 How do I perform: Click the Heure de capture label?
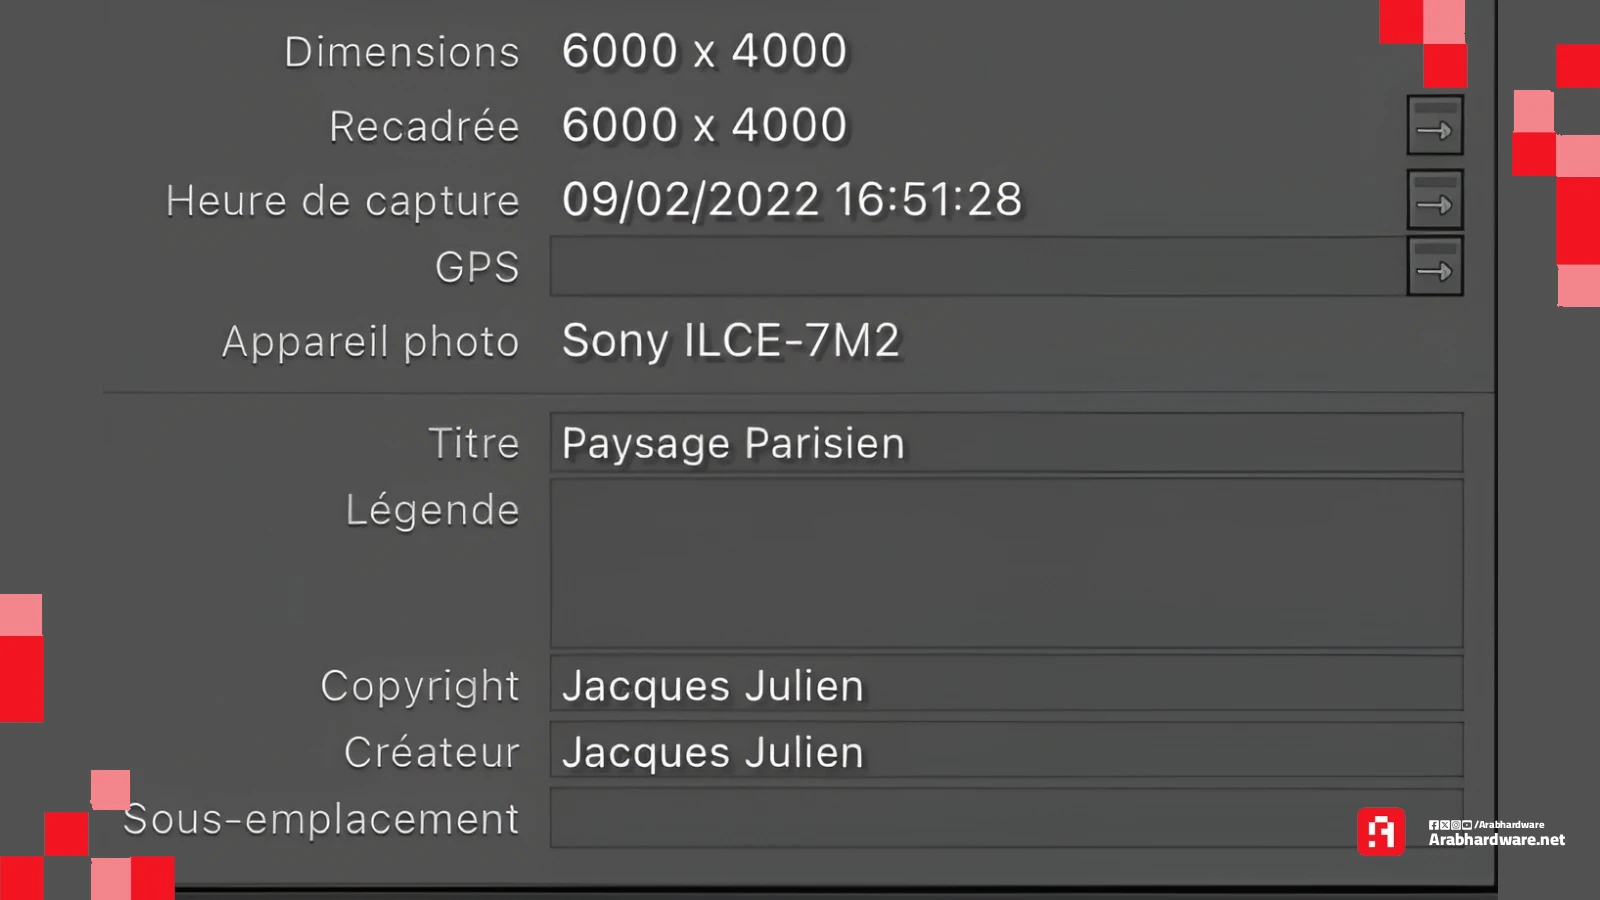coord(342,201)
